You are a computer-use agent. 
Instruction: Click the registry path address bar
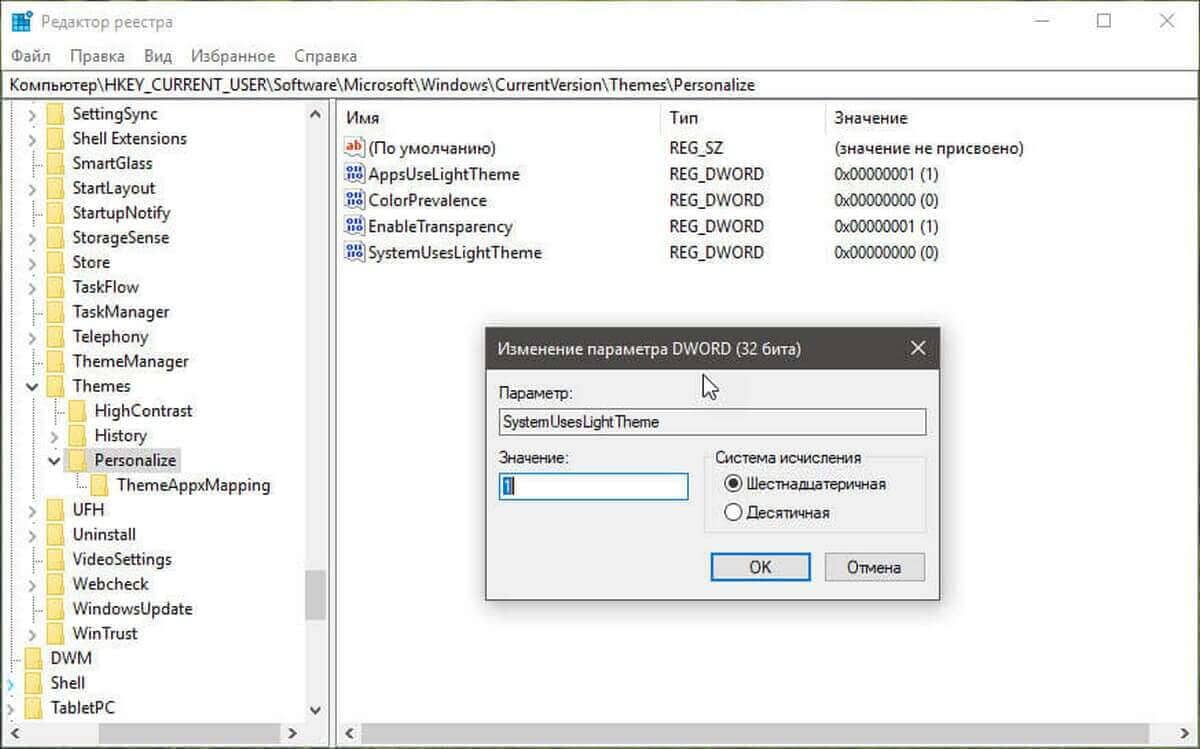pos(600,85)
